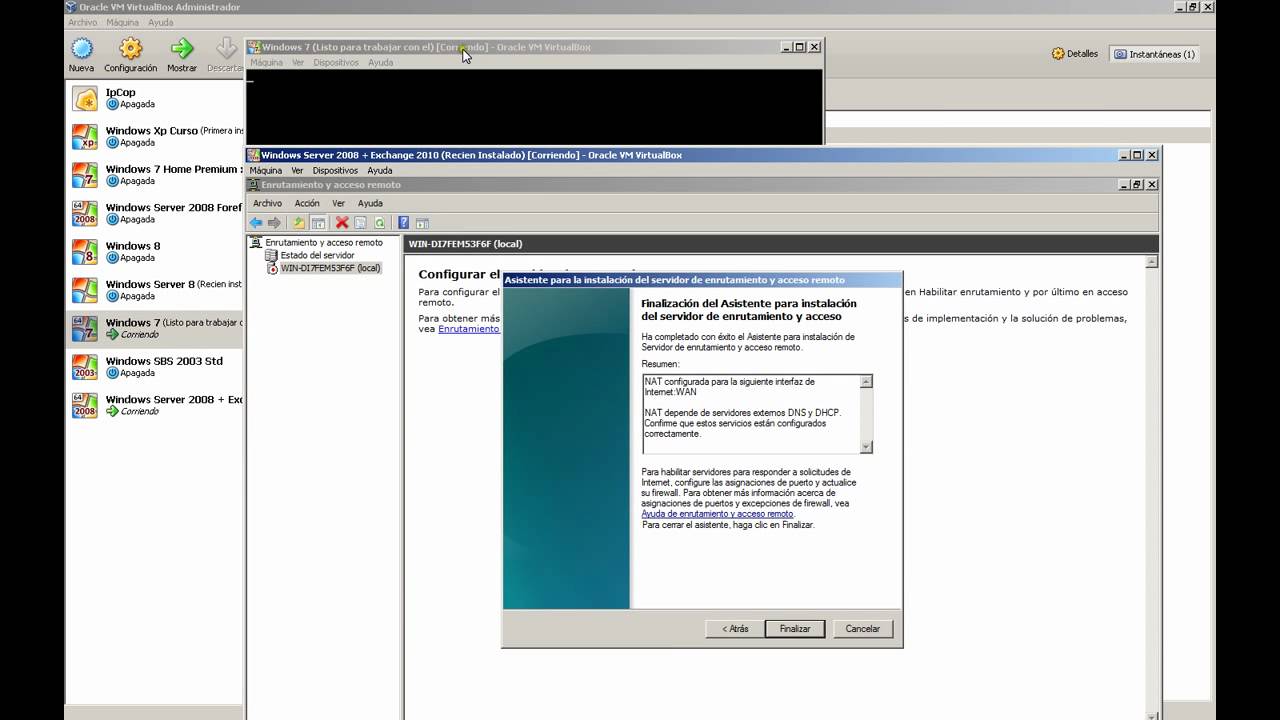Open Ayuda de enrutamiento y acceso remoto link

click(x=717, y=514)
